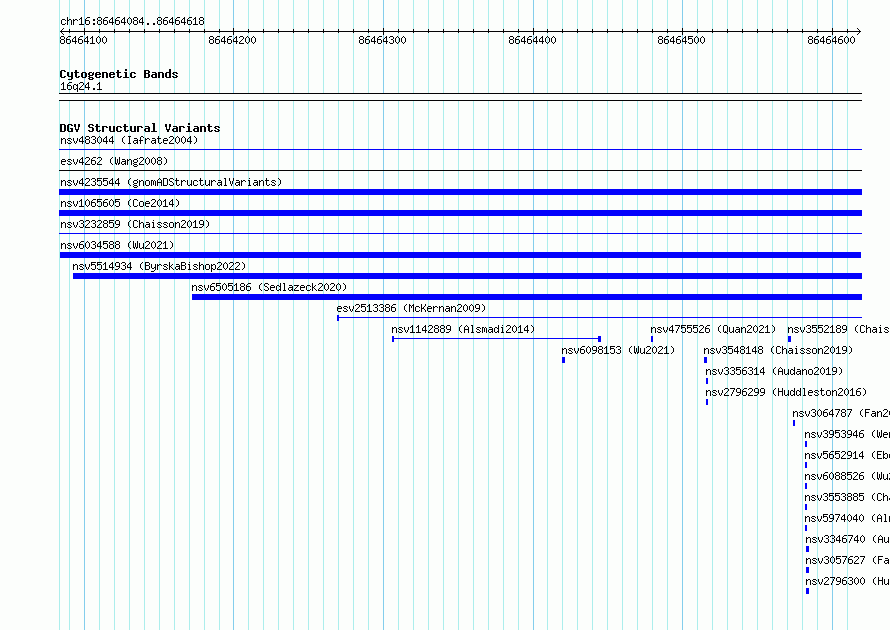This screenshot has width=890, height=630.
Task: Click the 86464400 ruler coordinate
Action: (532, 40)
